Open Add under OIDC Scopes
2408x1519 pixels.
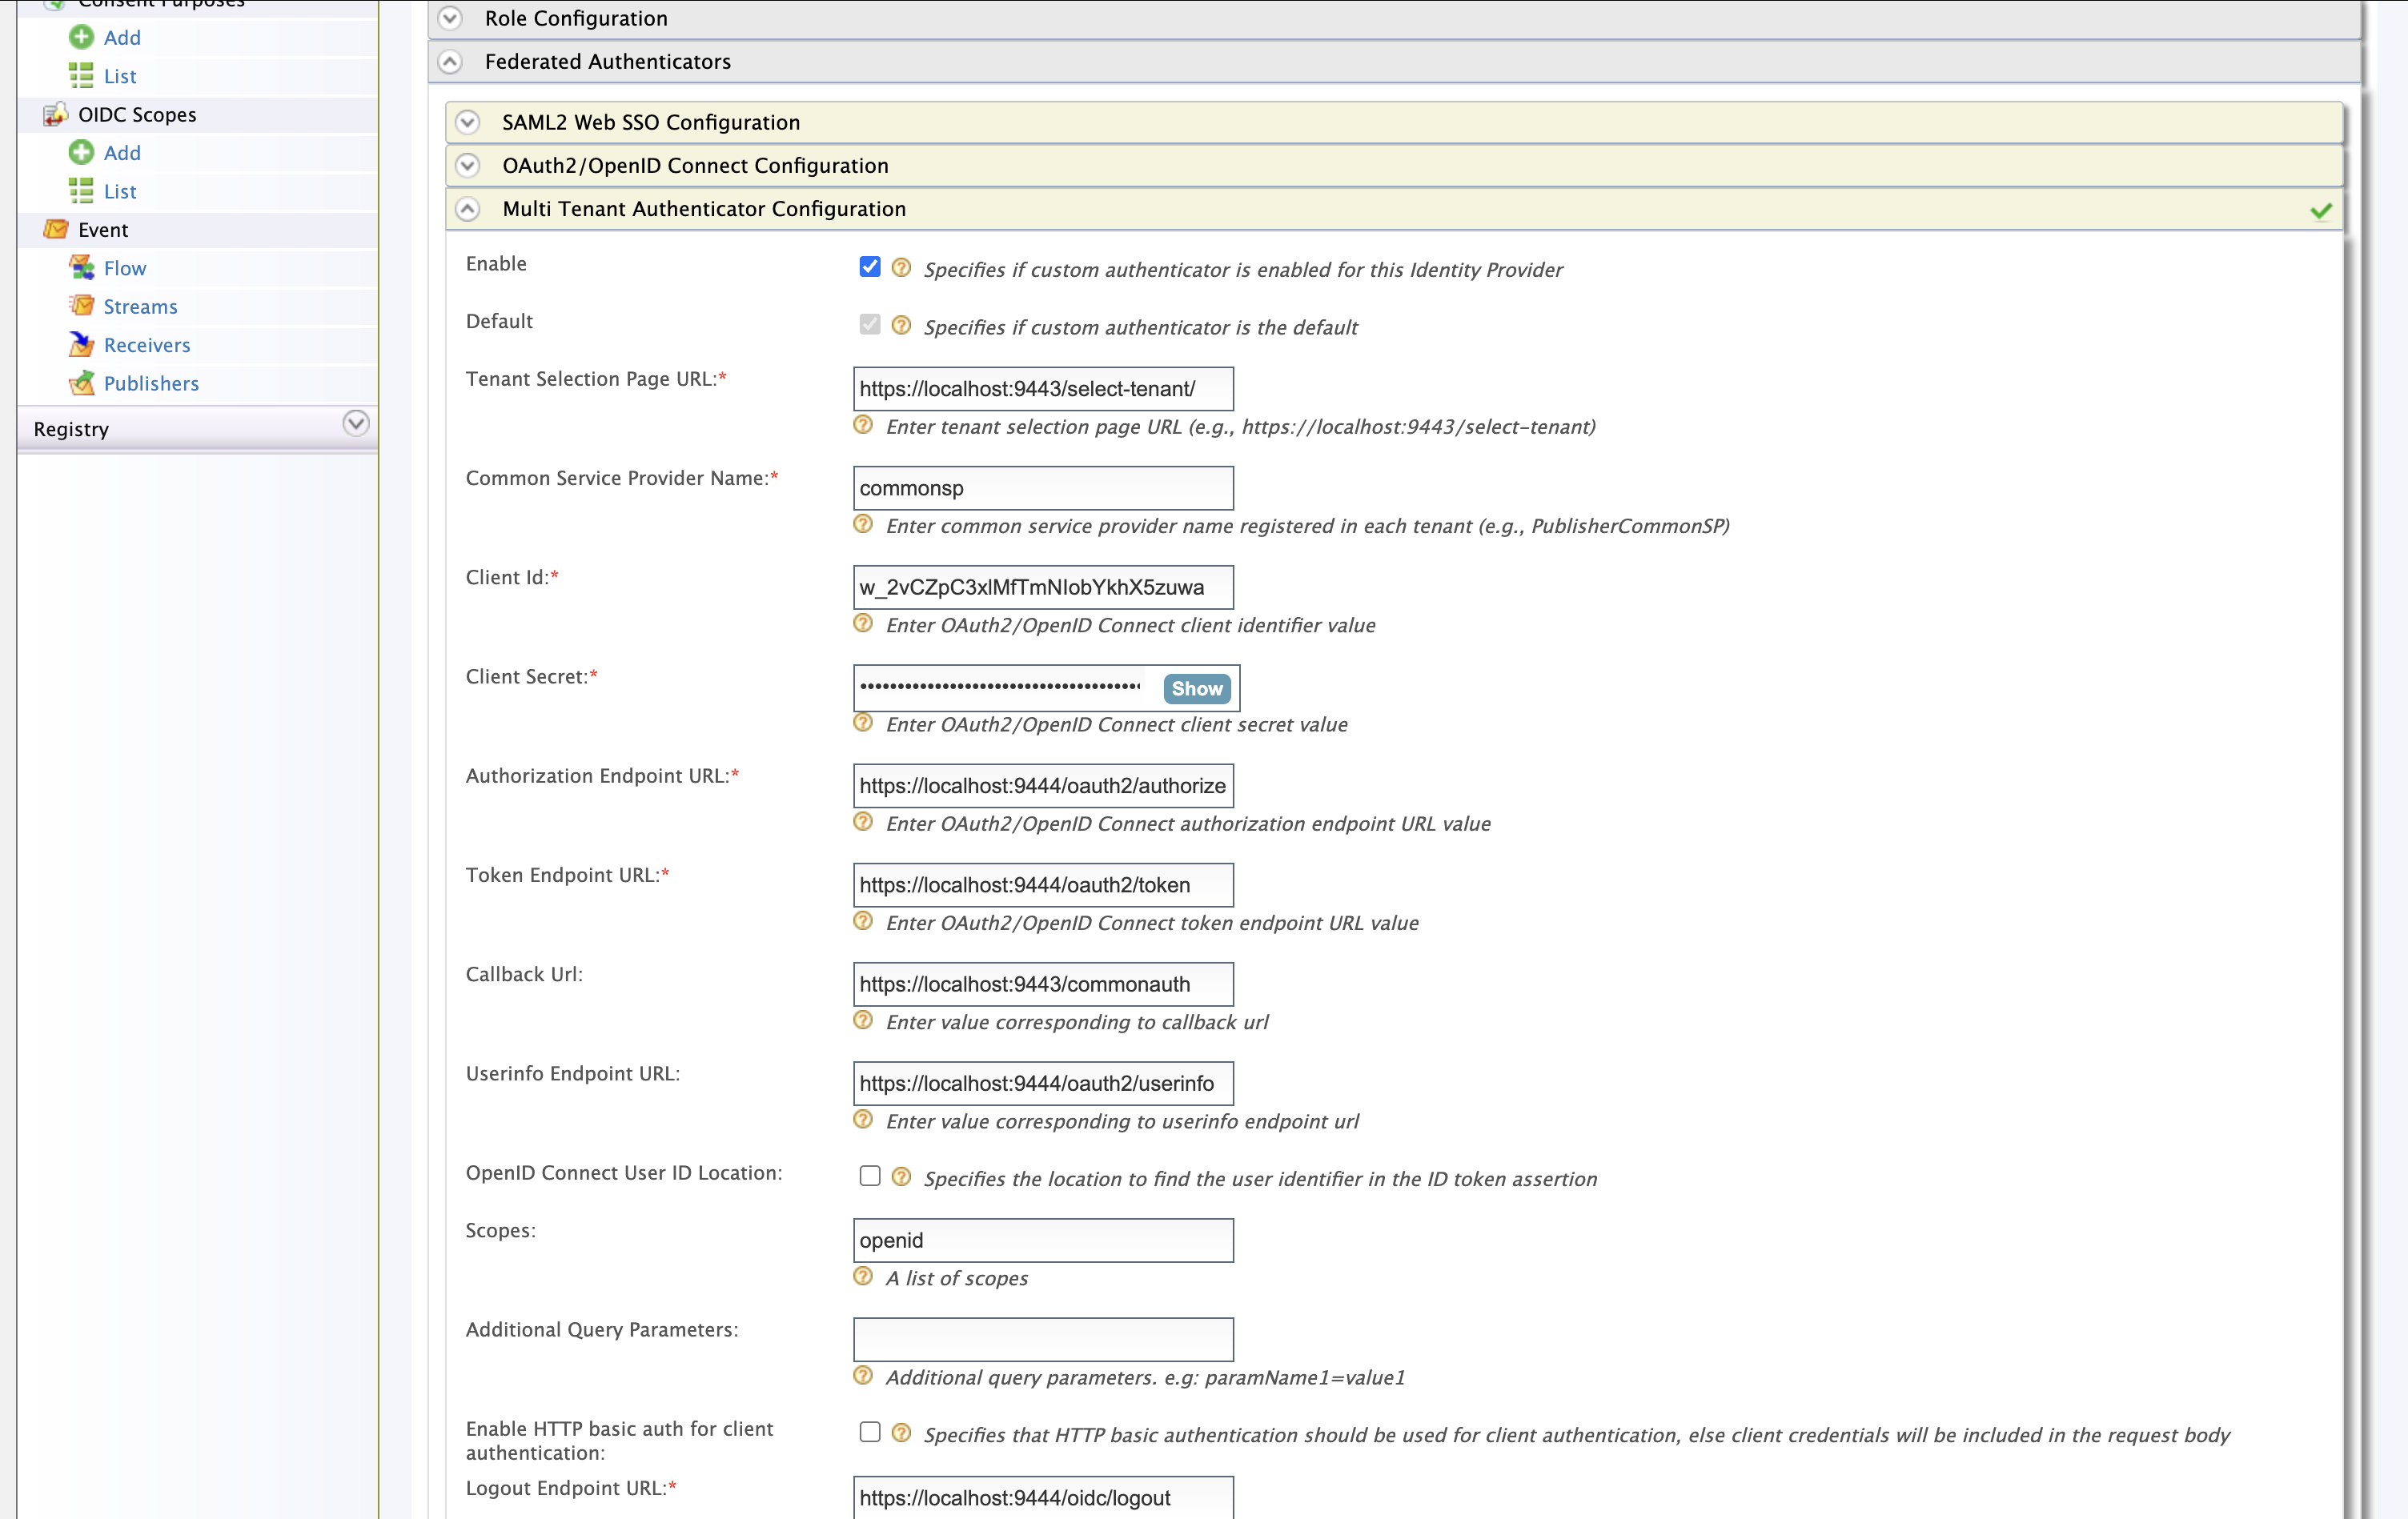pos(122,152)
